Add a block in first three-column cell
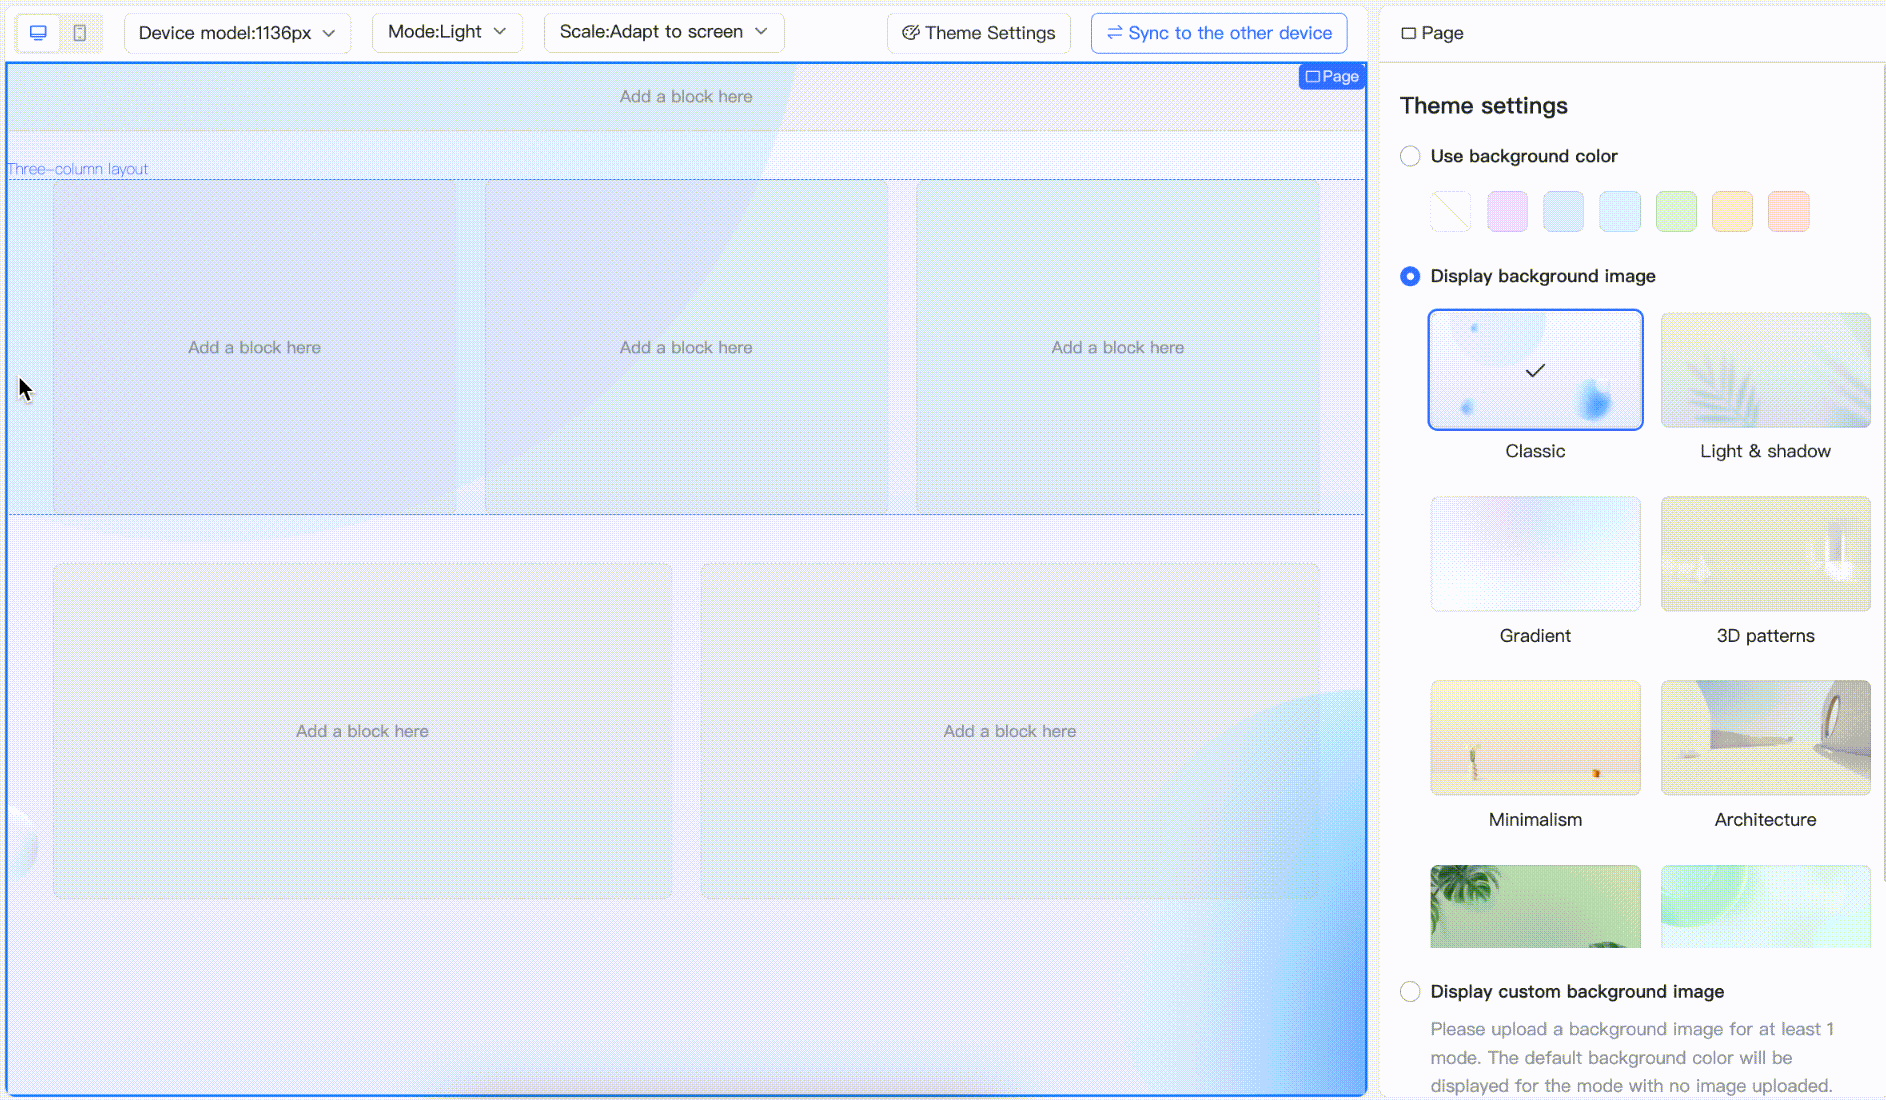This screenshot has height=1100, width=1886. click(x=255, y=348)
